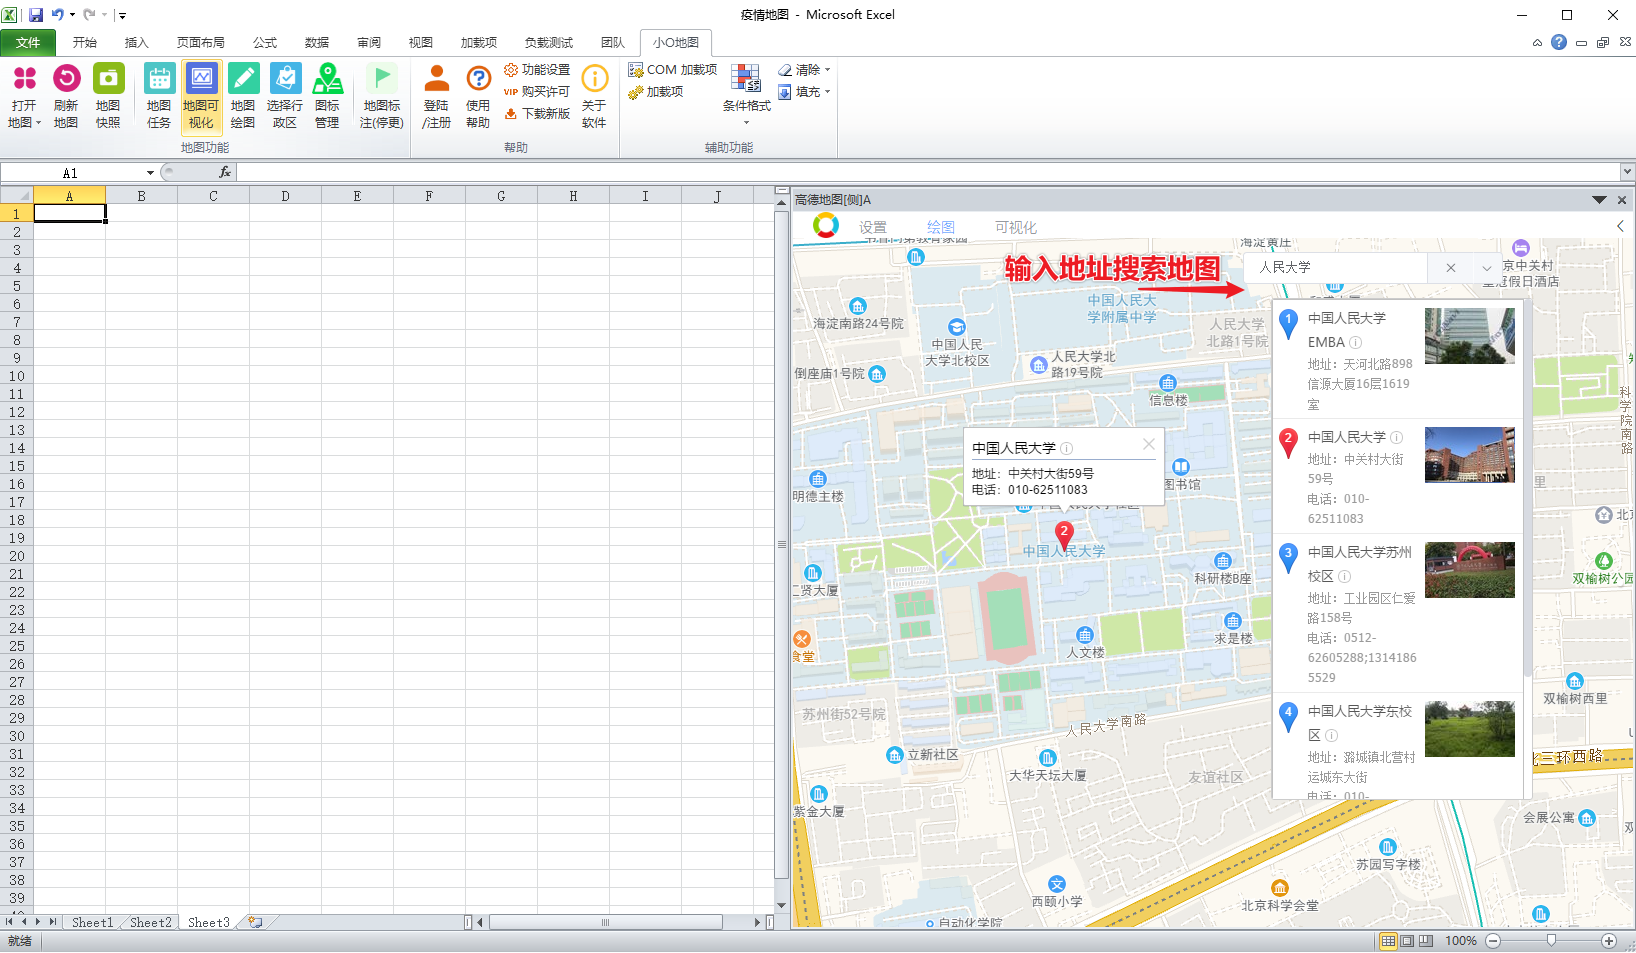
Task: Click the 人文楼 POI icon on map
Action: 1085,635
